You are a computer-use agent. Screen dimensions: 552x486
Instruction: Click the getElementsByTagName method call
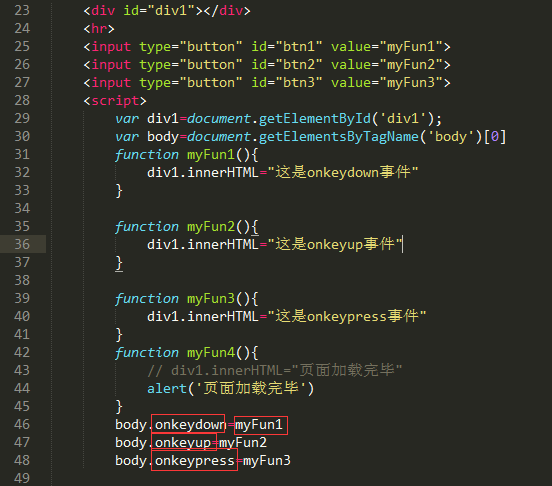339,137
